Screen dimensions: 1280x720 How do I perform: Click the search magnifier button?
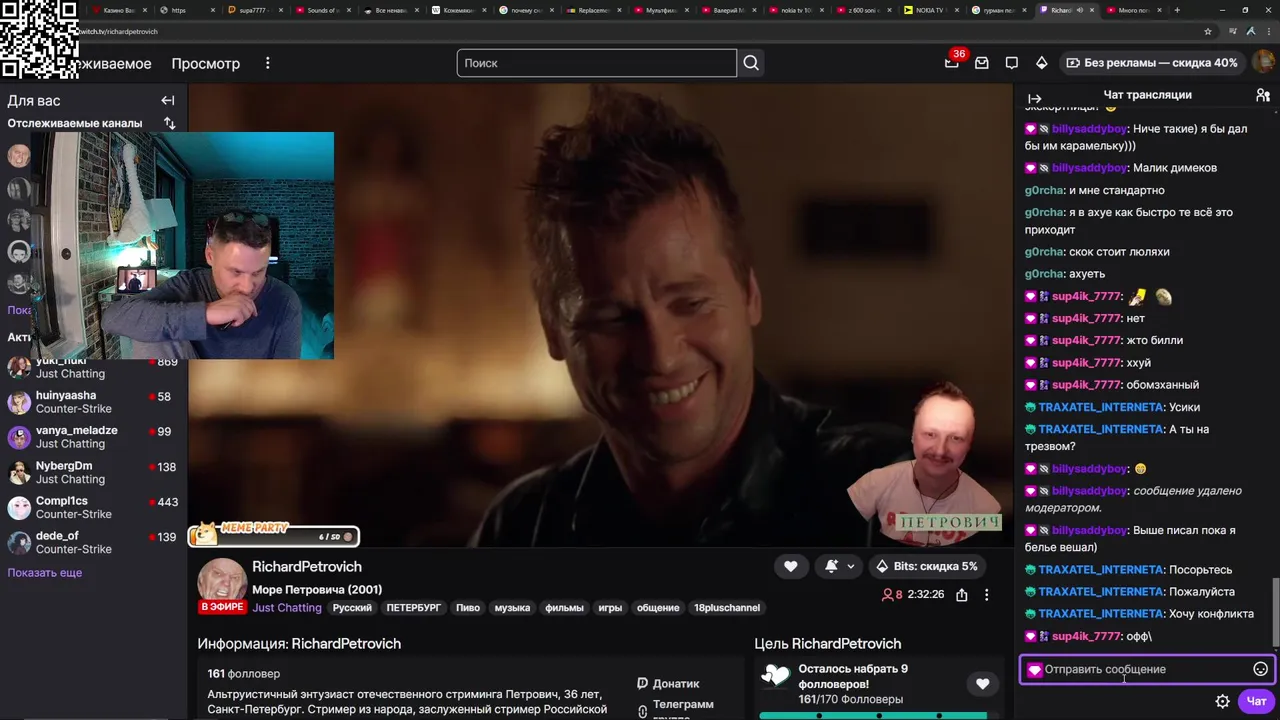point(751,63)
